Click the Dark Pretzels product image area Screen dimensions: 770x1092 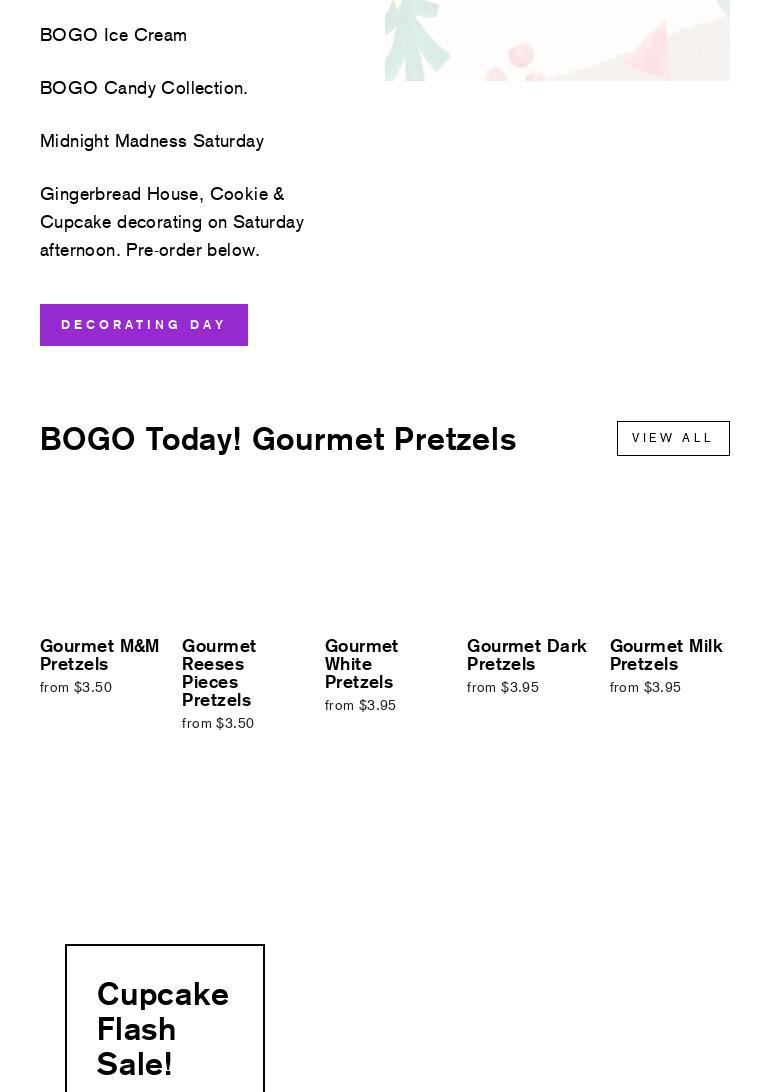527,560
